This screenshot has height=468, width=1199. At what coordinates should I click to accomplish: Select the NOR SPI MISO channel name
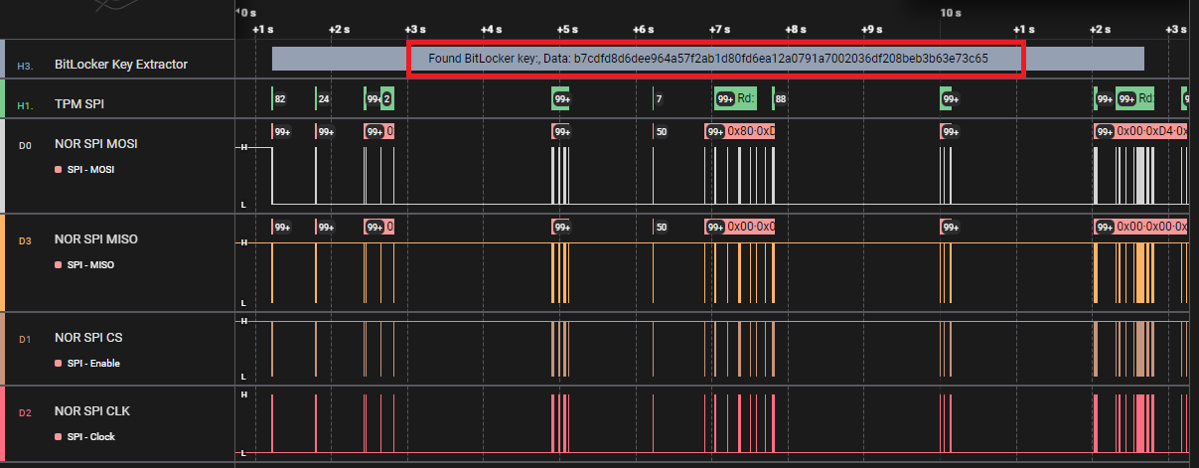[96, 239]
